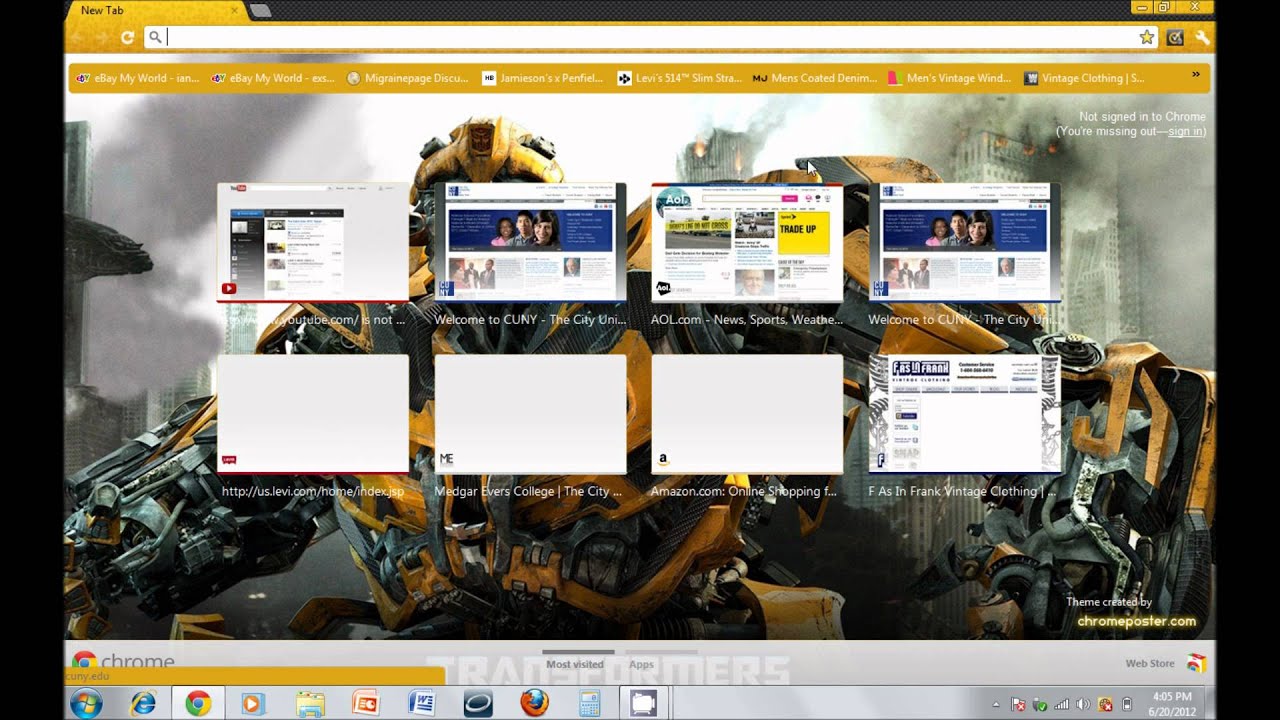Viewport: 1280px width, 720px height.
Task: Launch Microsoft Word from the taskbar
Action: (422, 704)
